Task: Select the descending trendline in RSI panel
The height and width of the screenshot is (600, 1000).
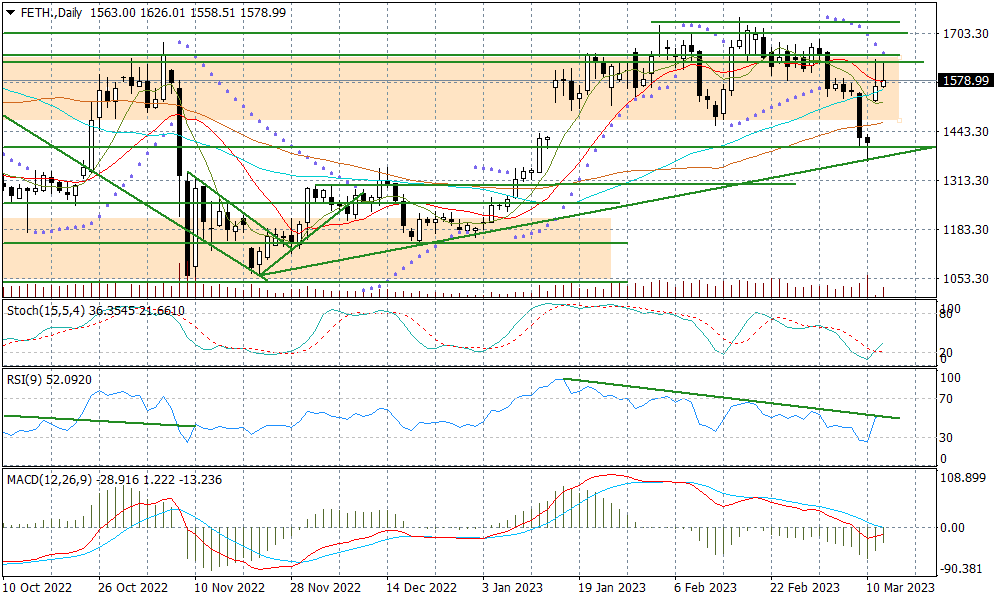Action: click(x=730, y=399)
